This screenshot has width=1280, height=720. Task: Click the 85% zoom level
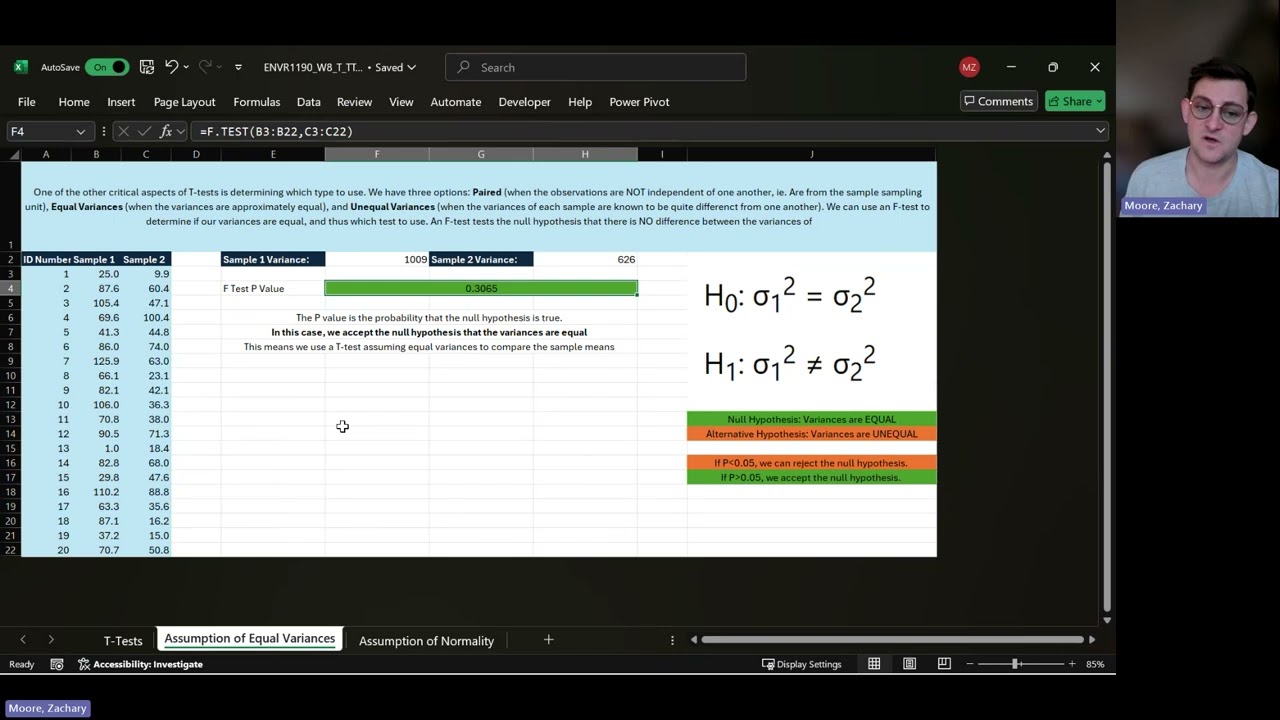tap(1095, 664)
